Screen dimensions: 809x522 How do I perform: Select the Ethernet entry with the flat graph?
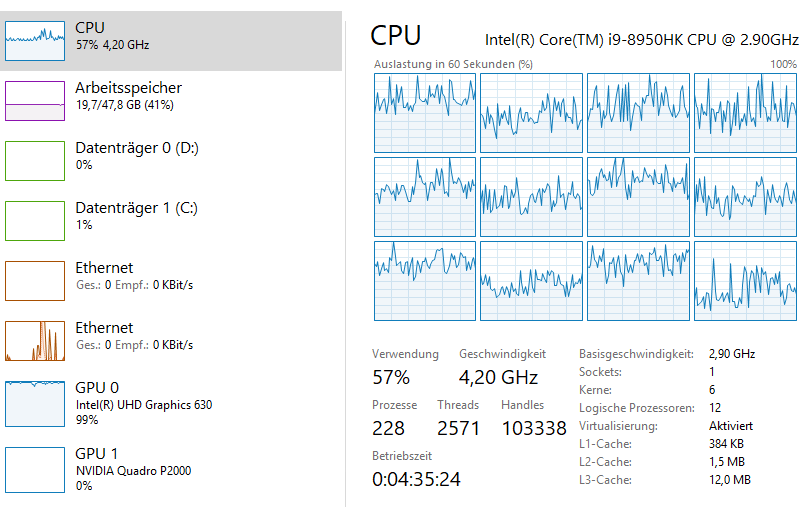coord(35,281)
